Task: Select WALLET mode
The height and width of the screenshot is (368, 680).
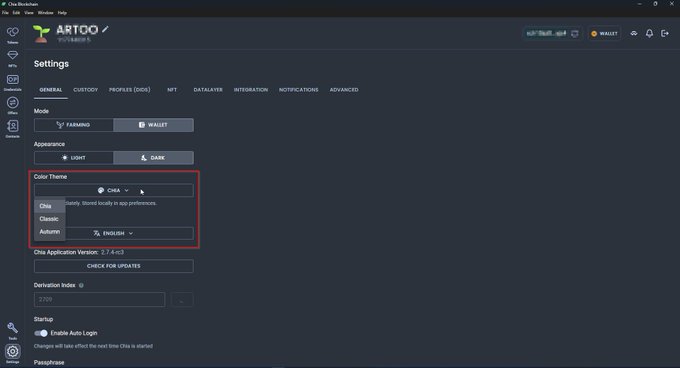Action: [154, 125]
